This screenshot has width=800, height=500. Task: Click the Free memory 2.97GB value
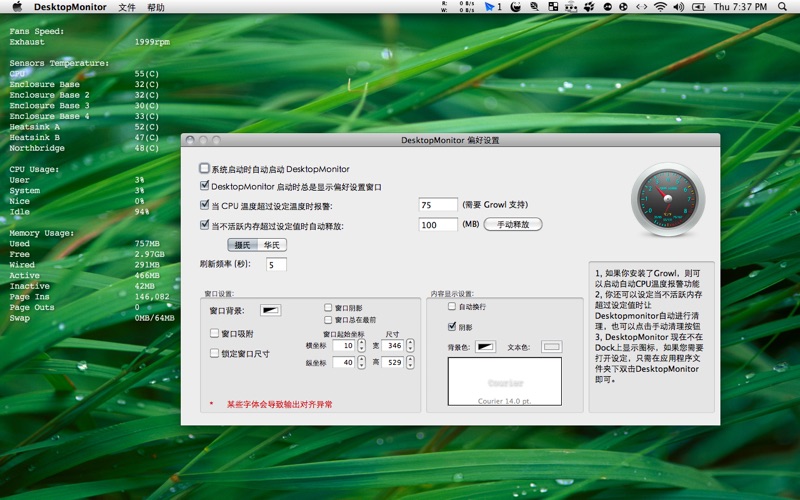tap(149, 254)
